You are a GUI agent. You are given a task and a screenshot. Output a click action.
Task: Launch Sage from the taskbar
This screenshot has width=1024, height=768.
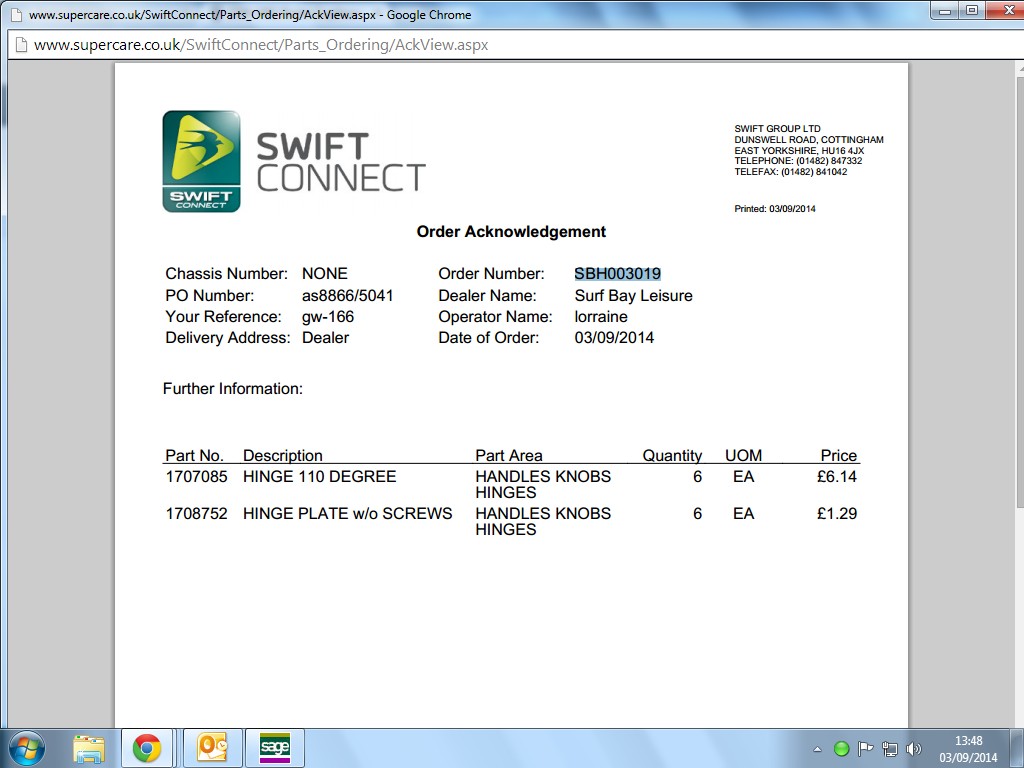[x=275, y=748]
